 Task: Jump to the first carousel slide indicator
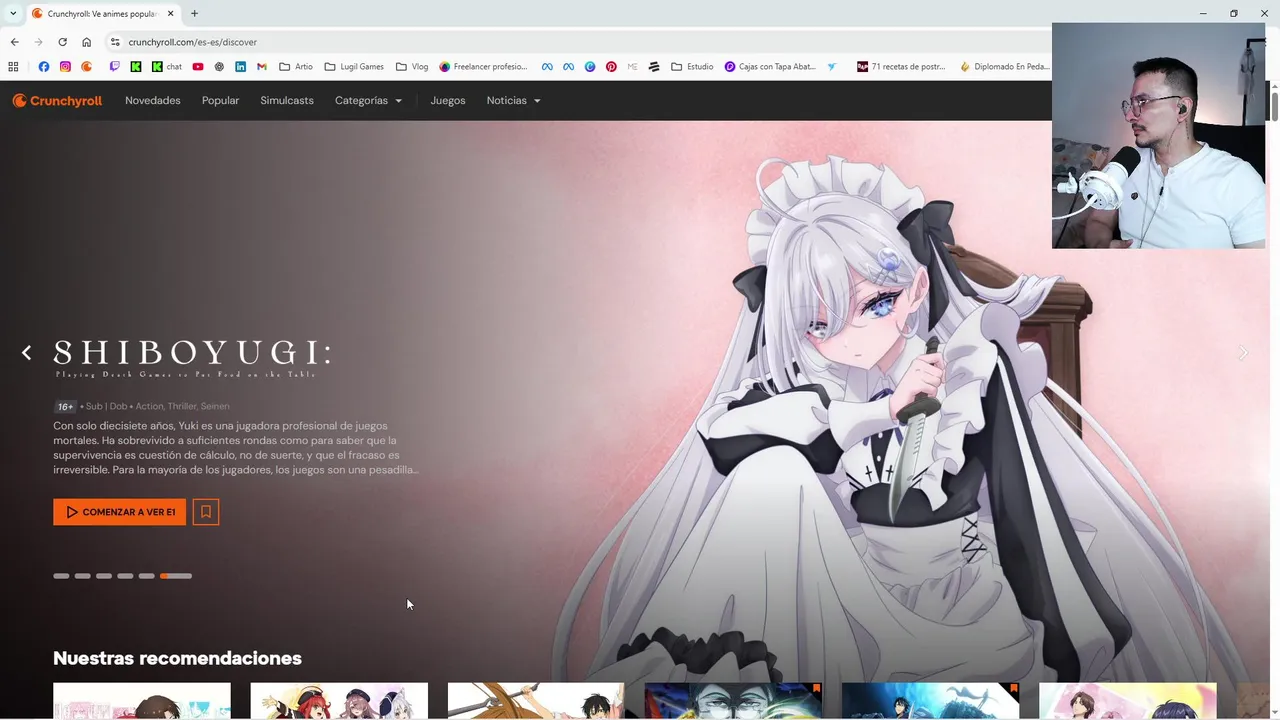click(x=61, y=576)
